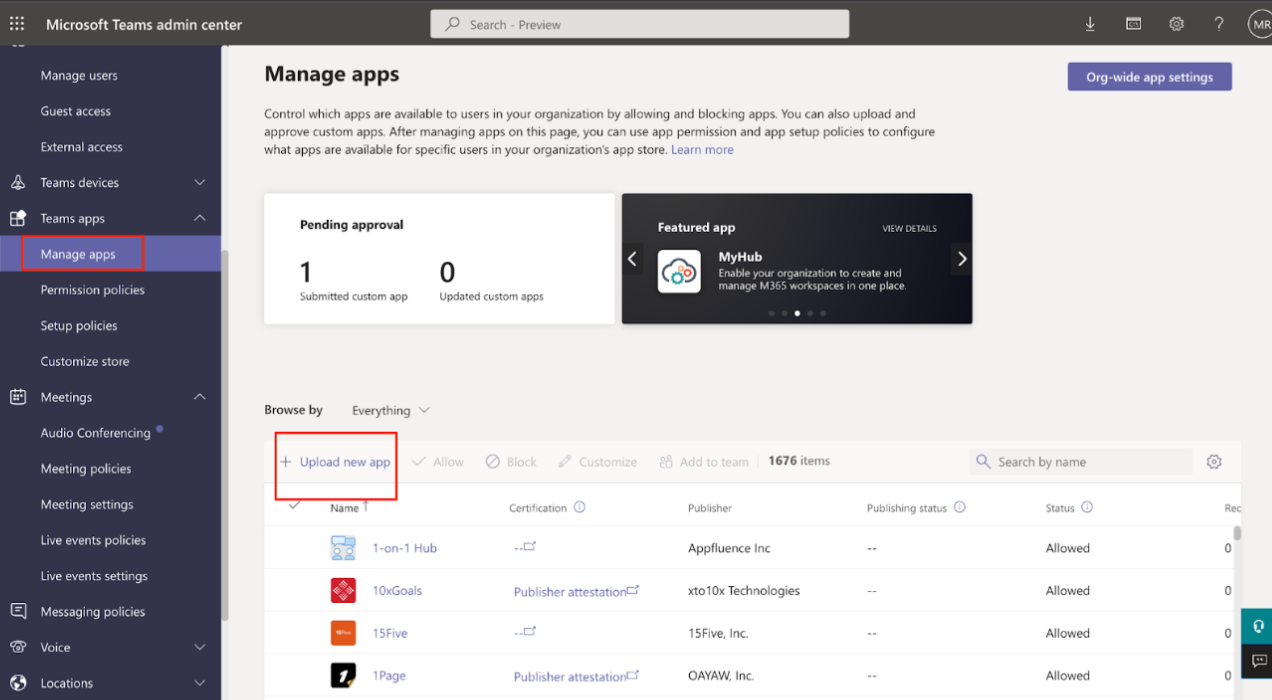
Task: Open the headset support floating button
Action: pyautogui.click(x=1257, y=626)
